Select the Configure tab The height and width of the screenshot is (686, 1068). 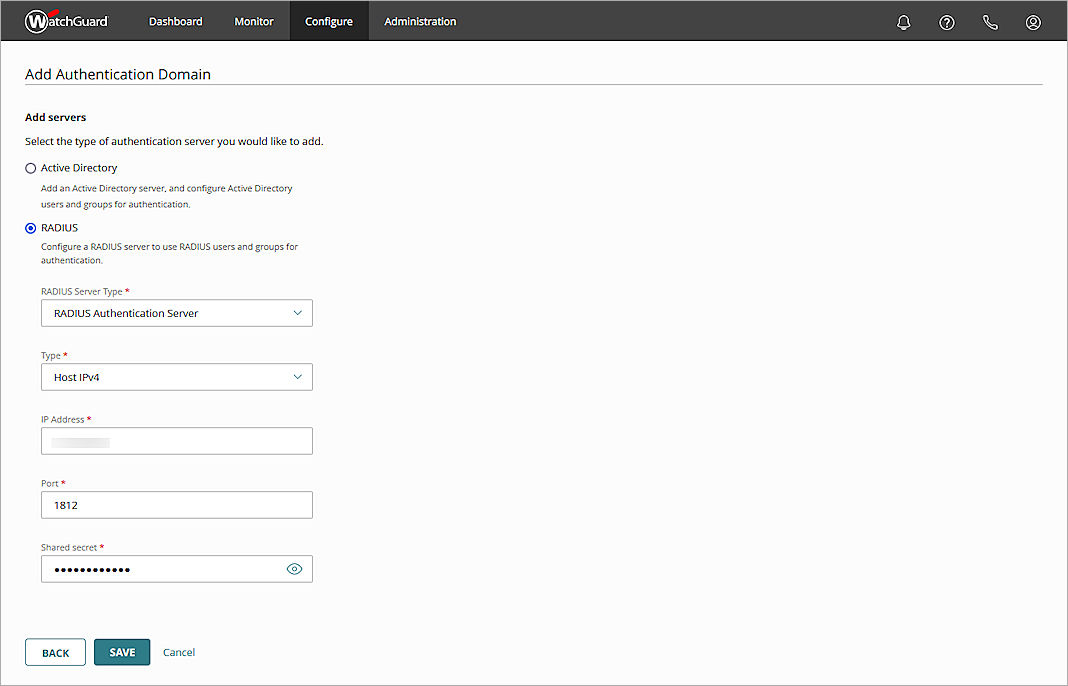[x=329, y=20]
